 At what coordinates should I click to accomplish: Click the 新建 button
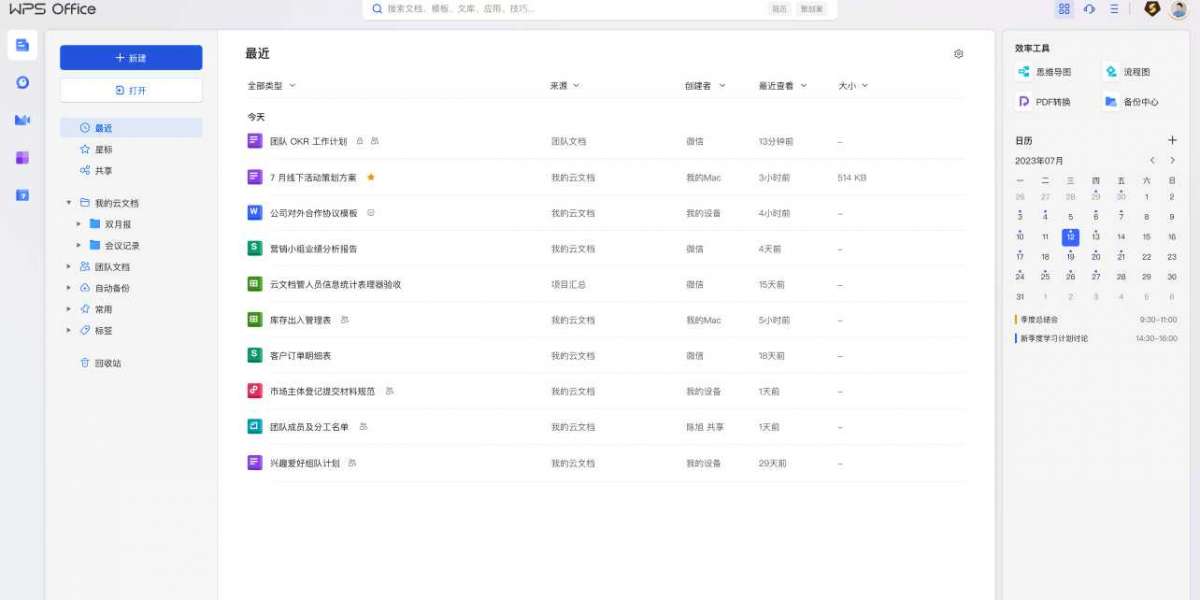click(x=131, y=58)
